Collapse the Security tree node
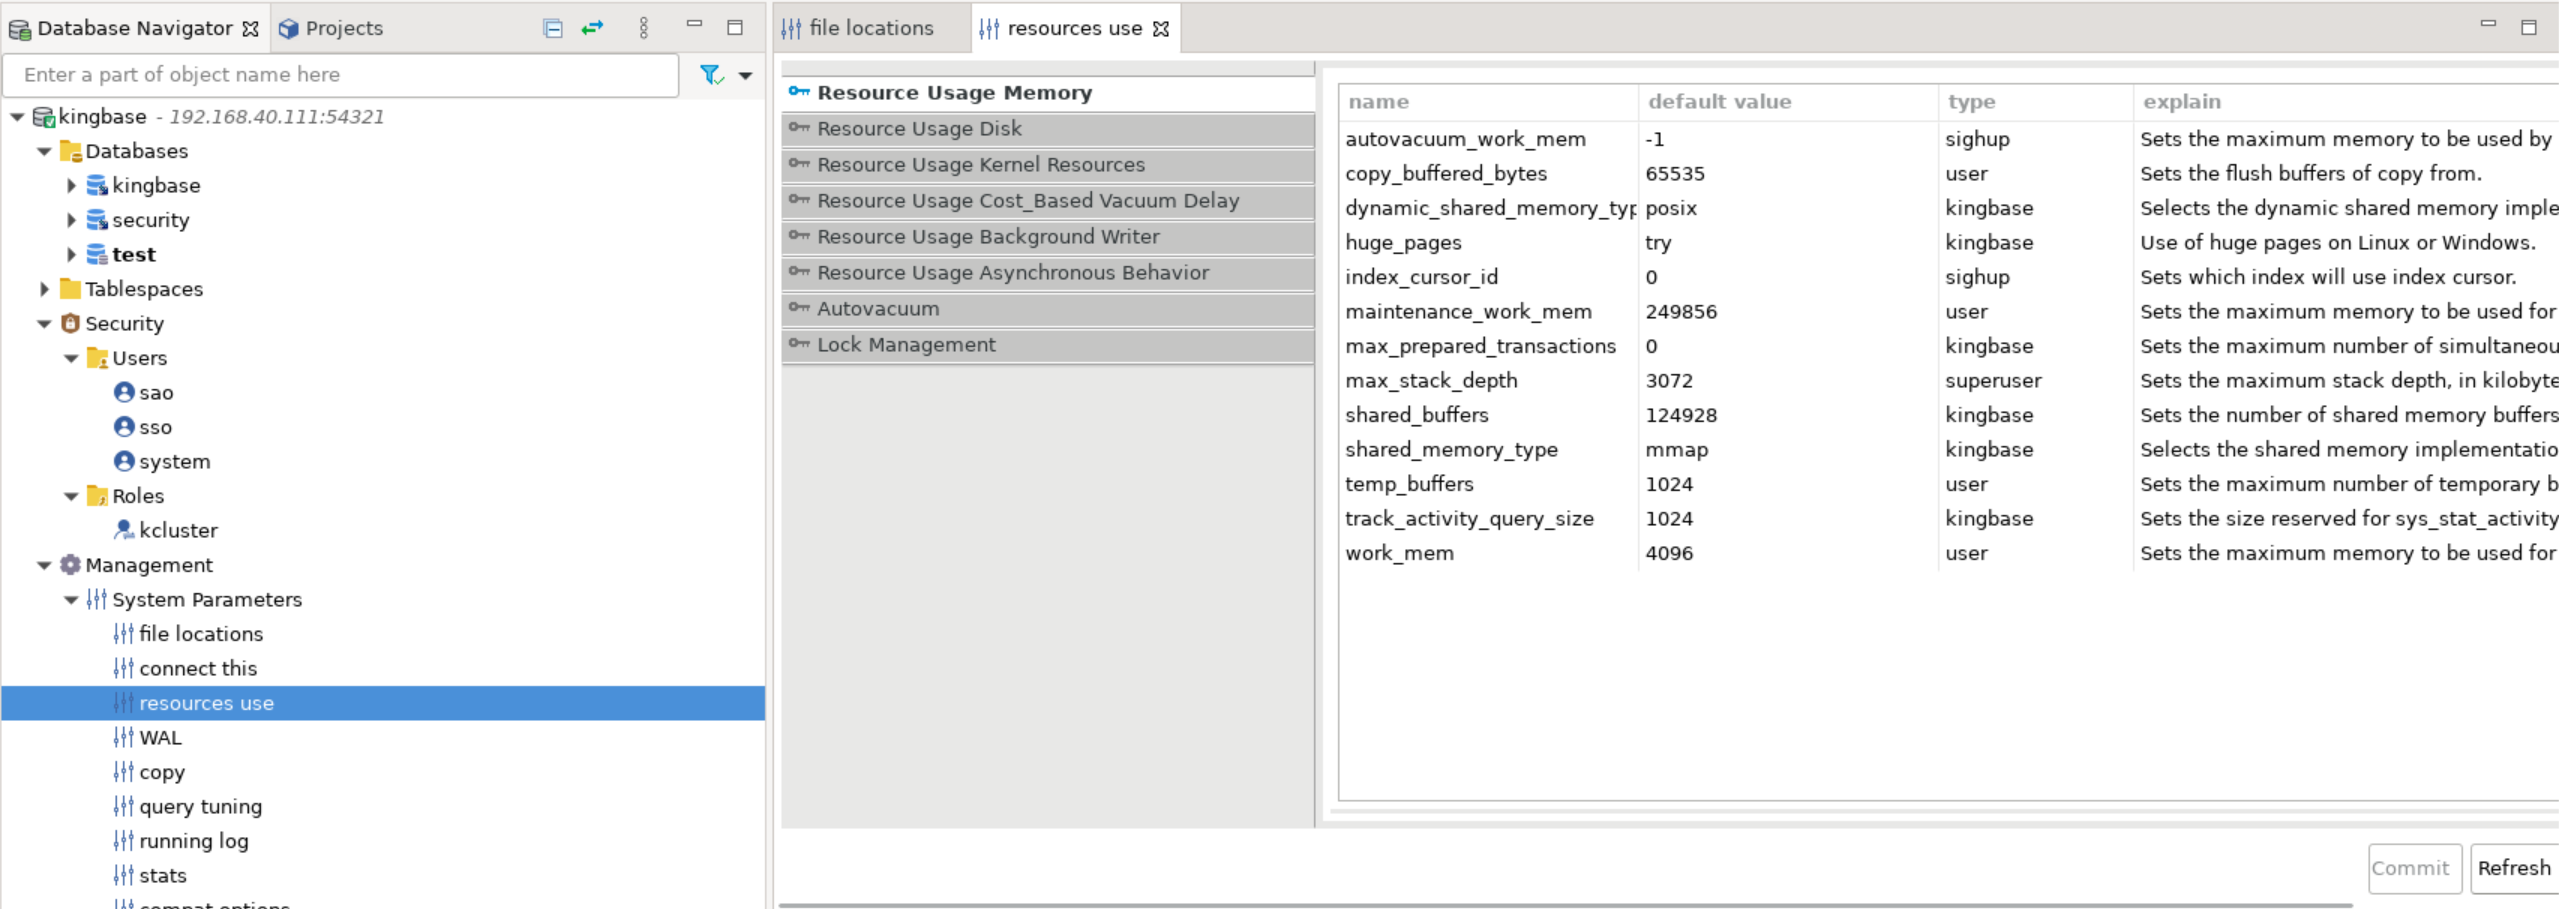 pyautogui.click(x=44, y=324)
